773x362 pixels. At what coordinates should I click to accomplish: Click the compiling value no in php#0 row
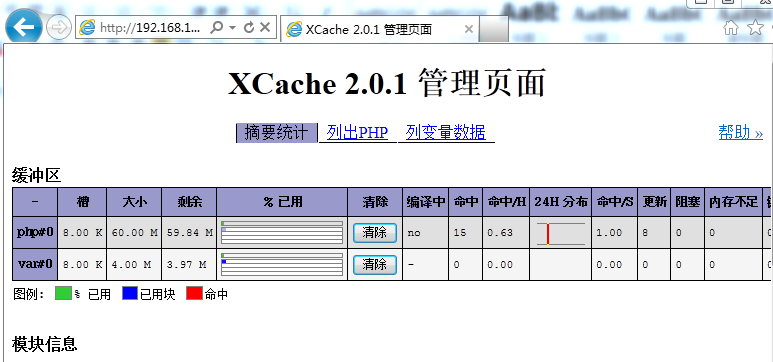tap(425, 232)
